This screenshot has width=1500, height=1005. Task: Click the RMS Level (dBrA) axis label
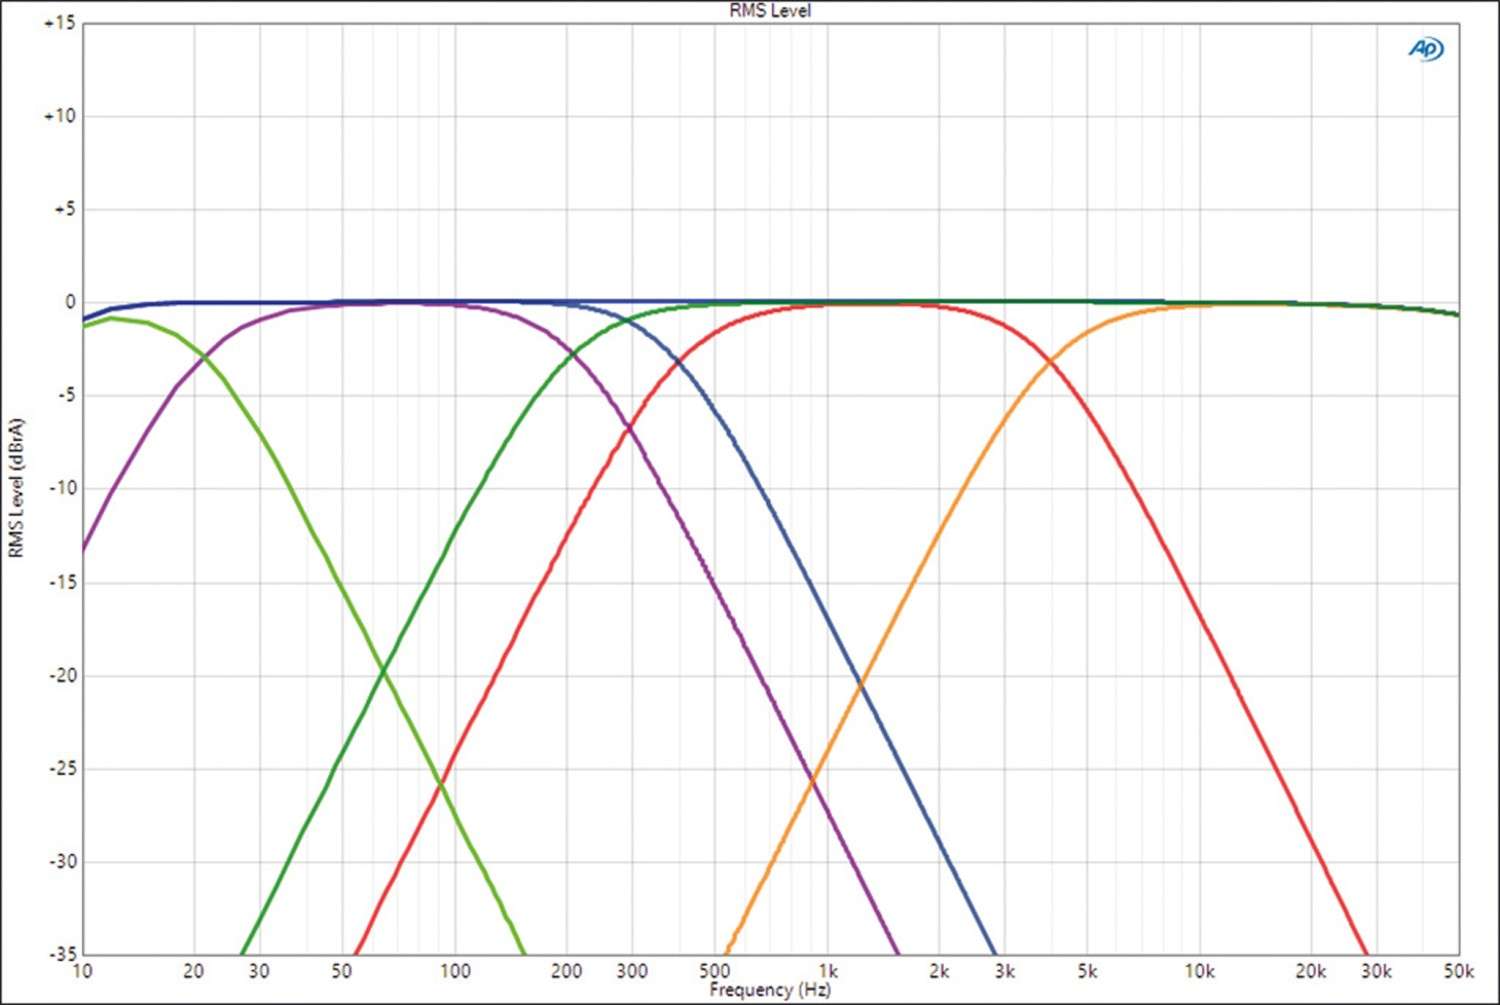coord(15,488)
